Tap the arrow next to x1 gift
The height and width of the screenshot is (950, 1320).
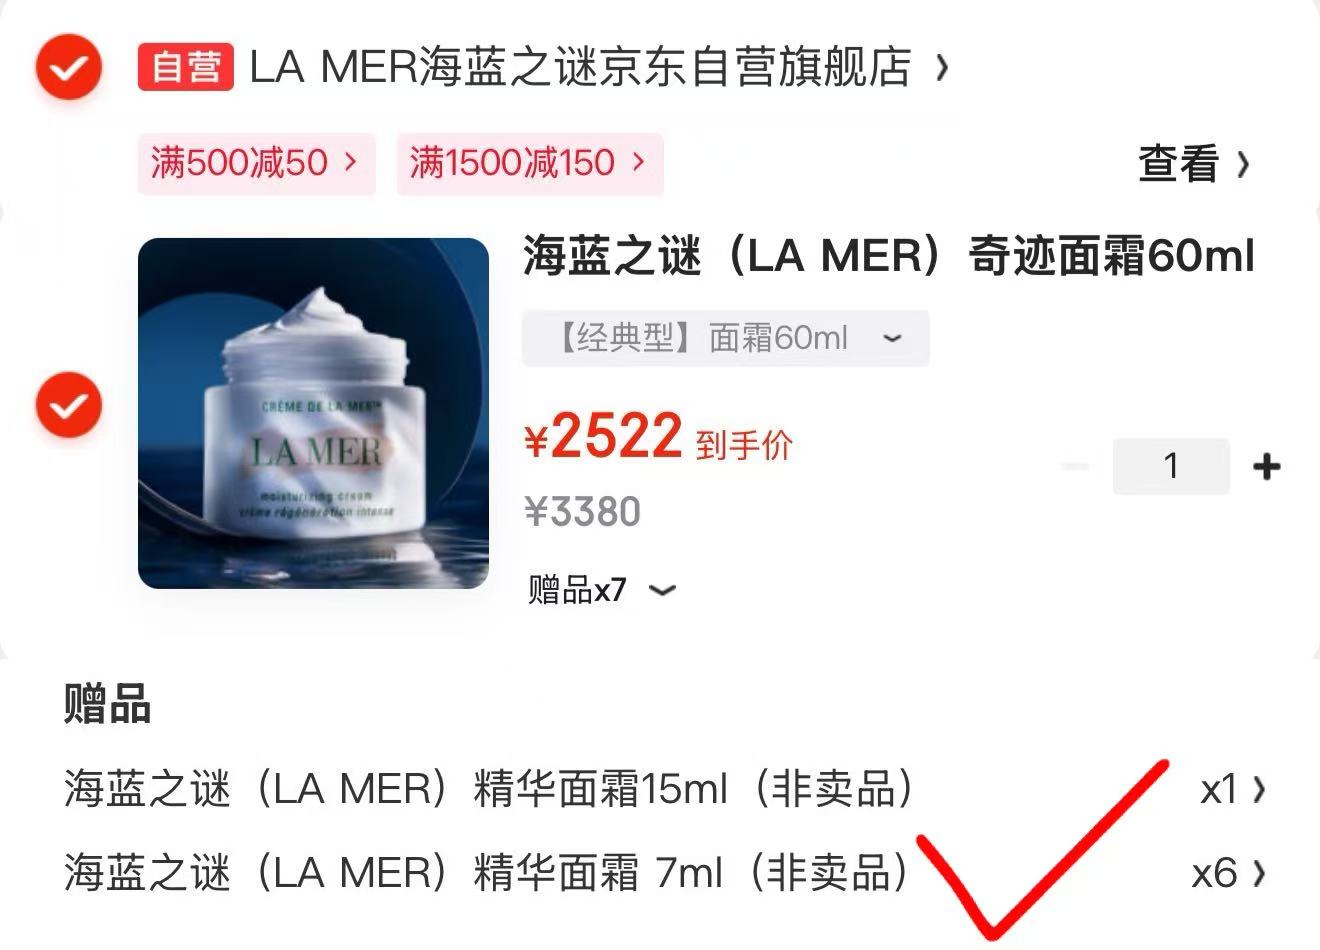pos(1259,790)
